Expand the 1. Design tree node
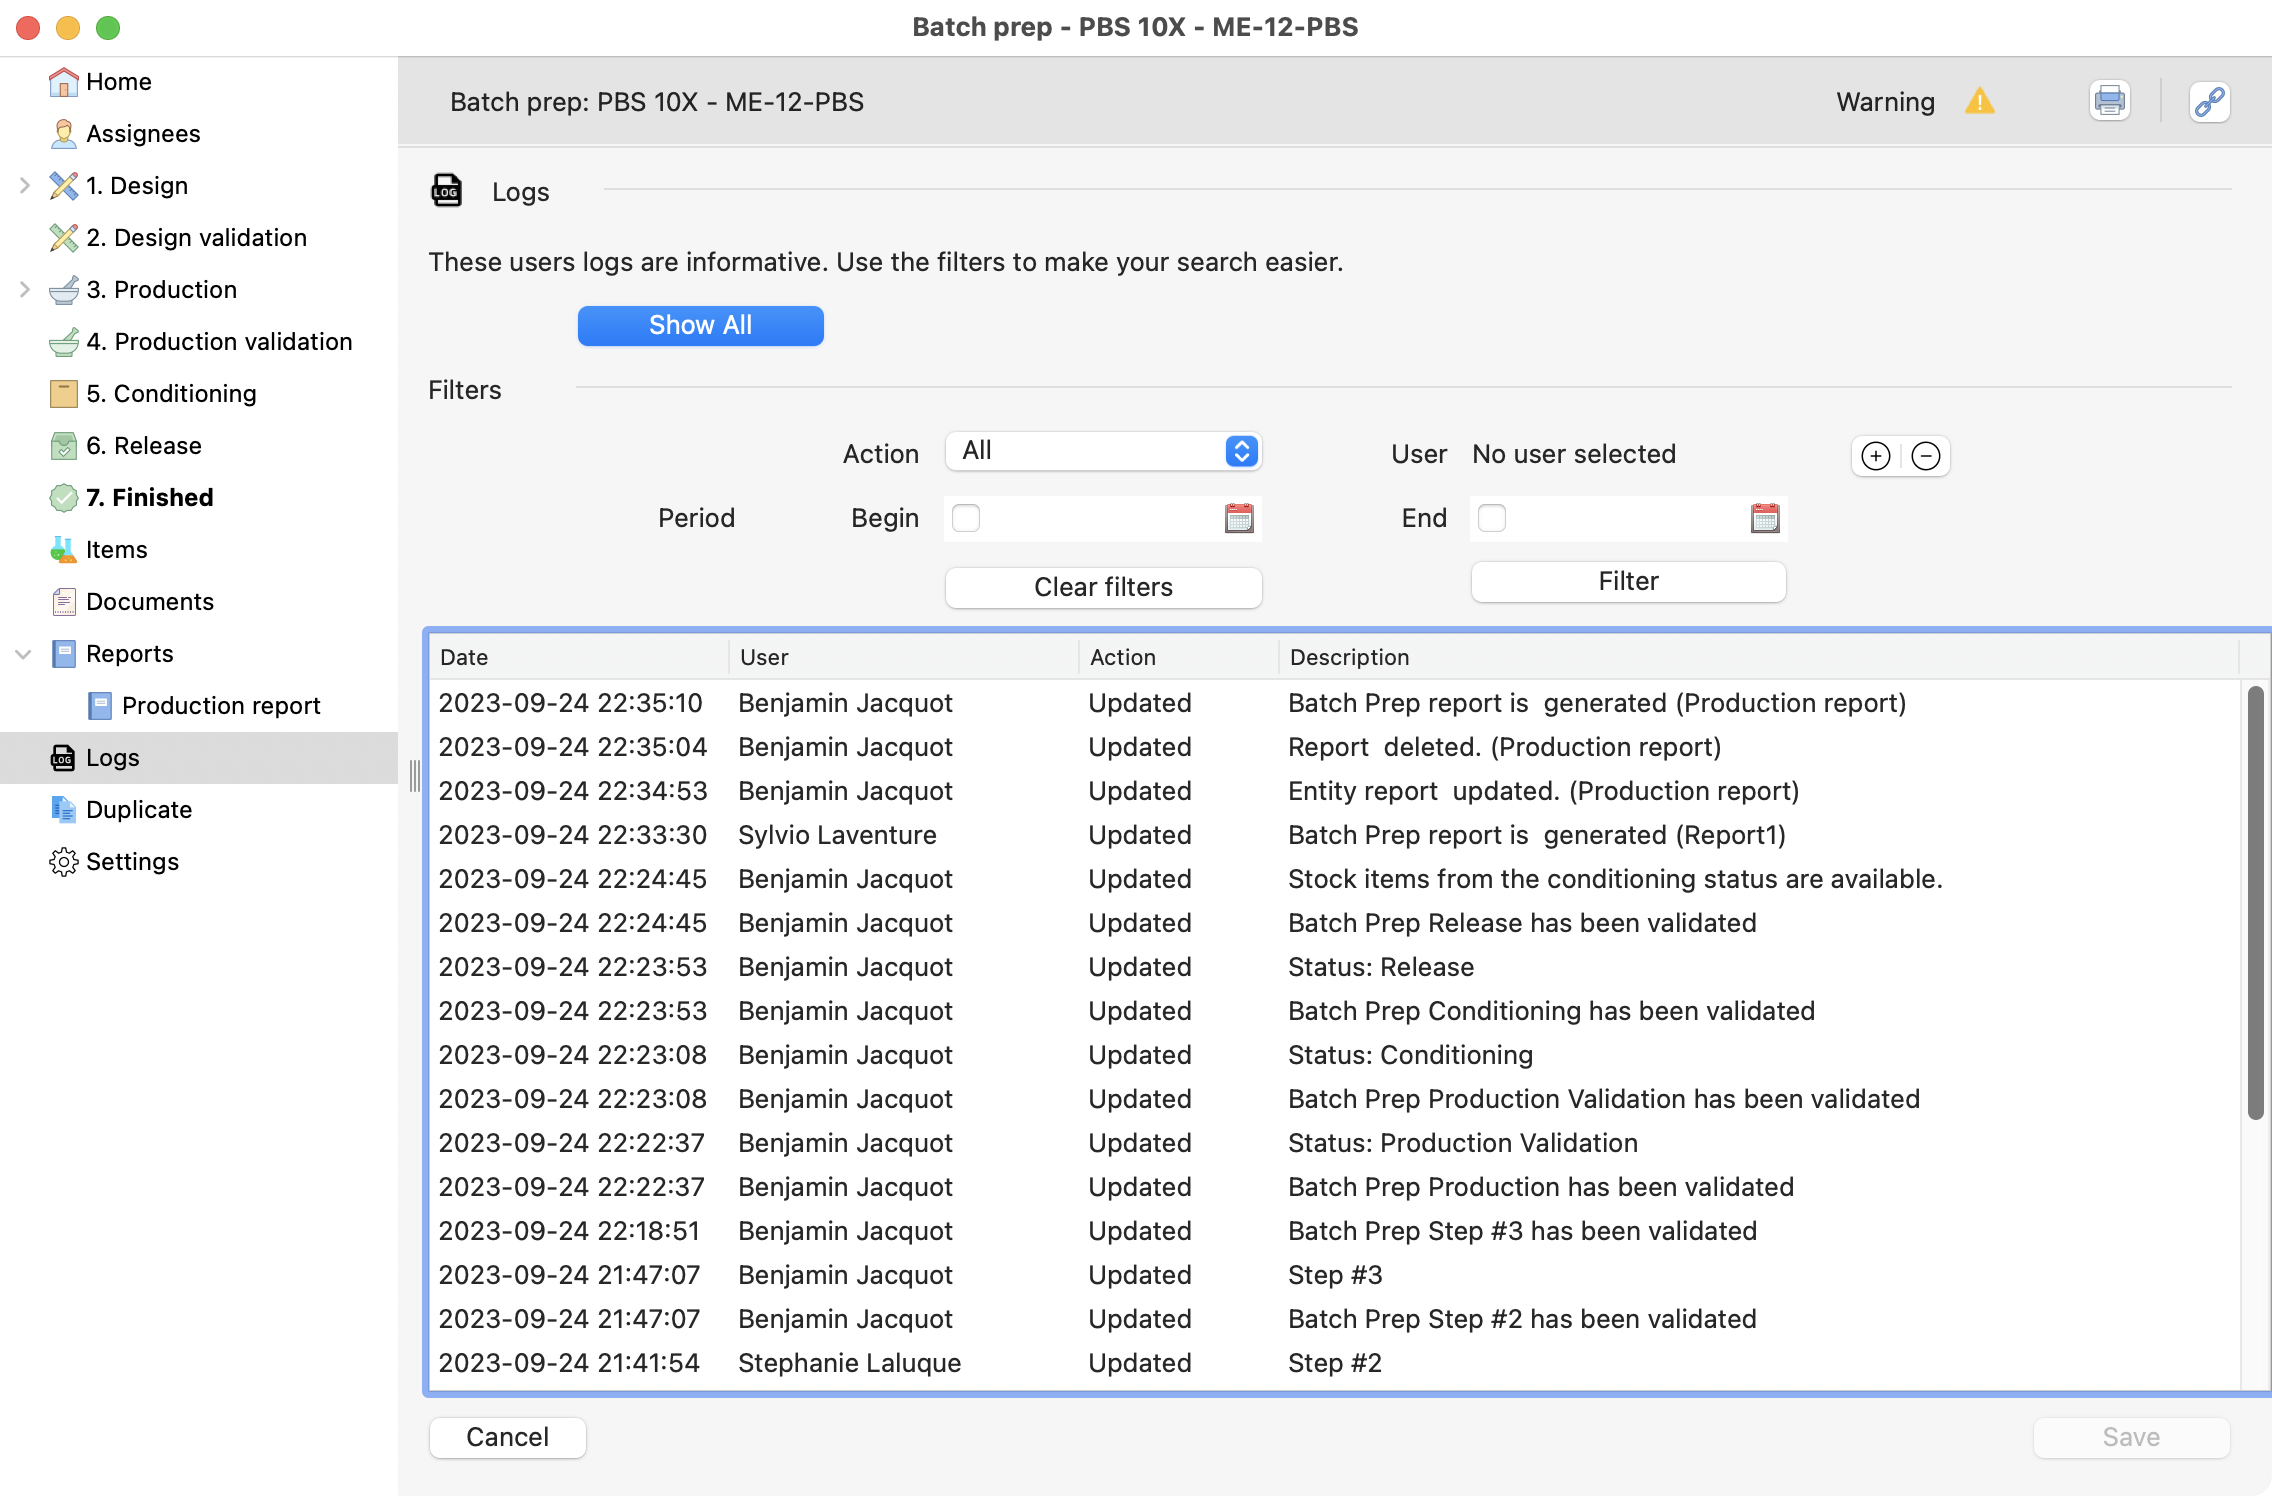The width and height of the screenshot is (2272, 1496). click(25, 186)
